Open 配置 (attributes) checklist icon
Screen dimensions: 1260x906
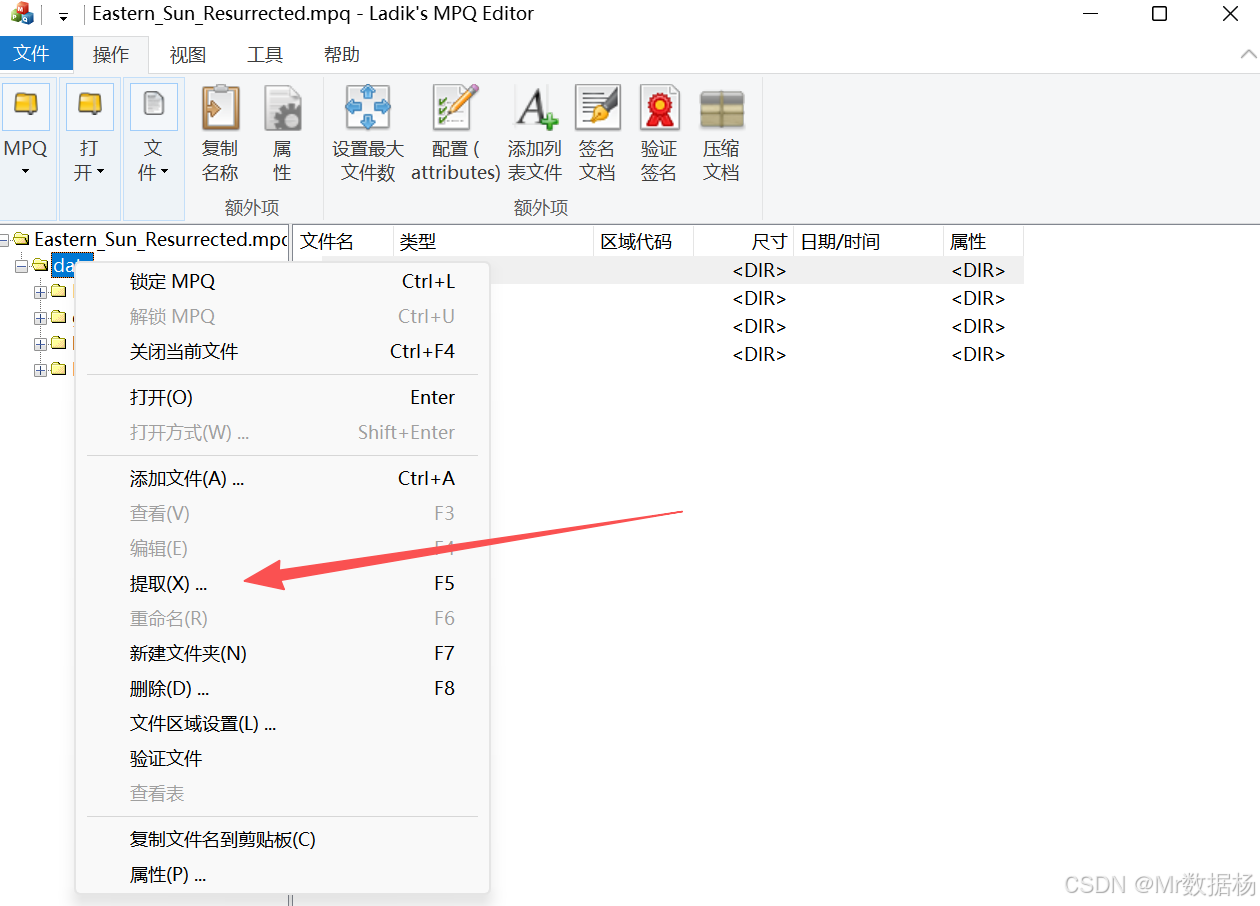click(456, 107)
